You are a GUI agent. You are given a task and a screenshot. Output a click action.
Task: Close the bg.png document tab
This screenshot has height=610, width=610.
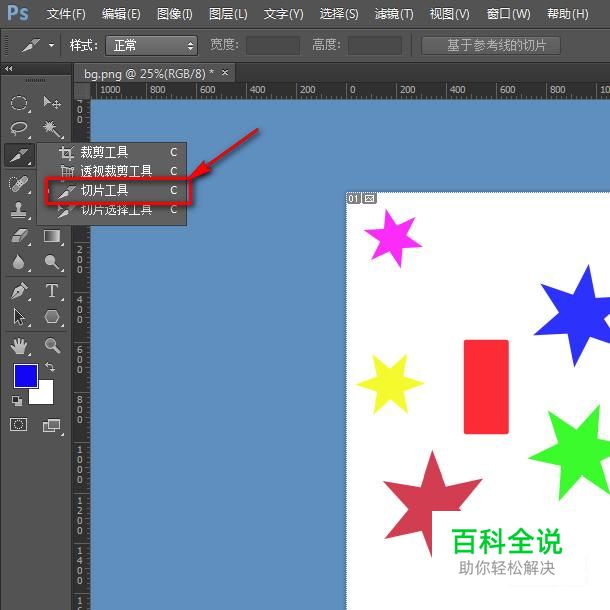225,73
